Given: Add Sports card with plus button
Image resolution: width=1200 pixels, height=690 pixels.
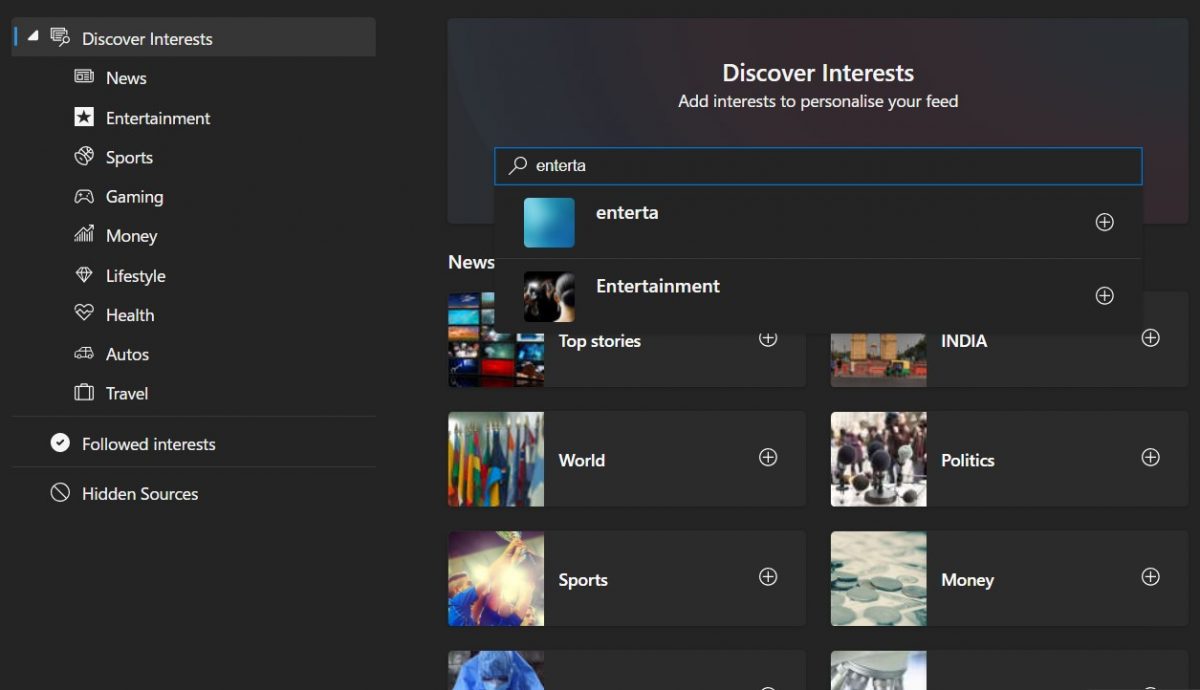Looking at the screenshot, I should [x=768, y=577].
